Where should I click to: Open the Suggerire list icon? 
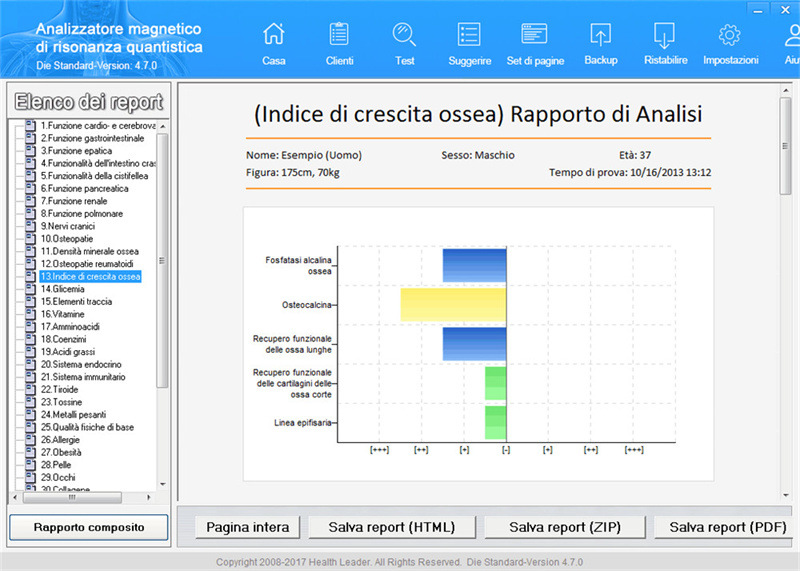[469, 42]
